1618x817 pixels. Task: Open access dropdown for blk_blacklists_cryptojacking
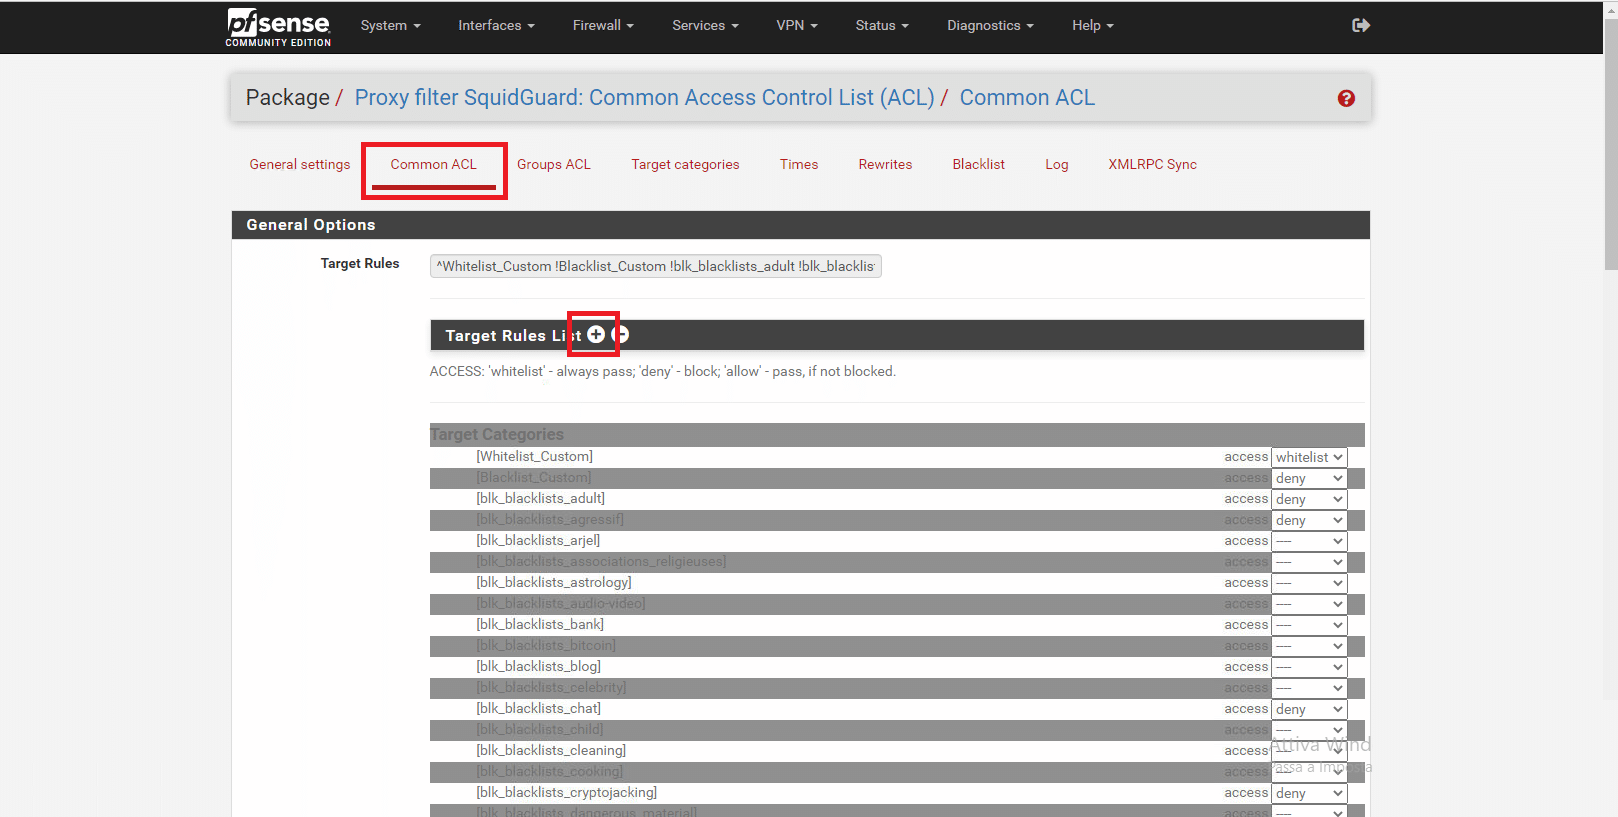[1309, 793]
